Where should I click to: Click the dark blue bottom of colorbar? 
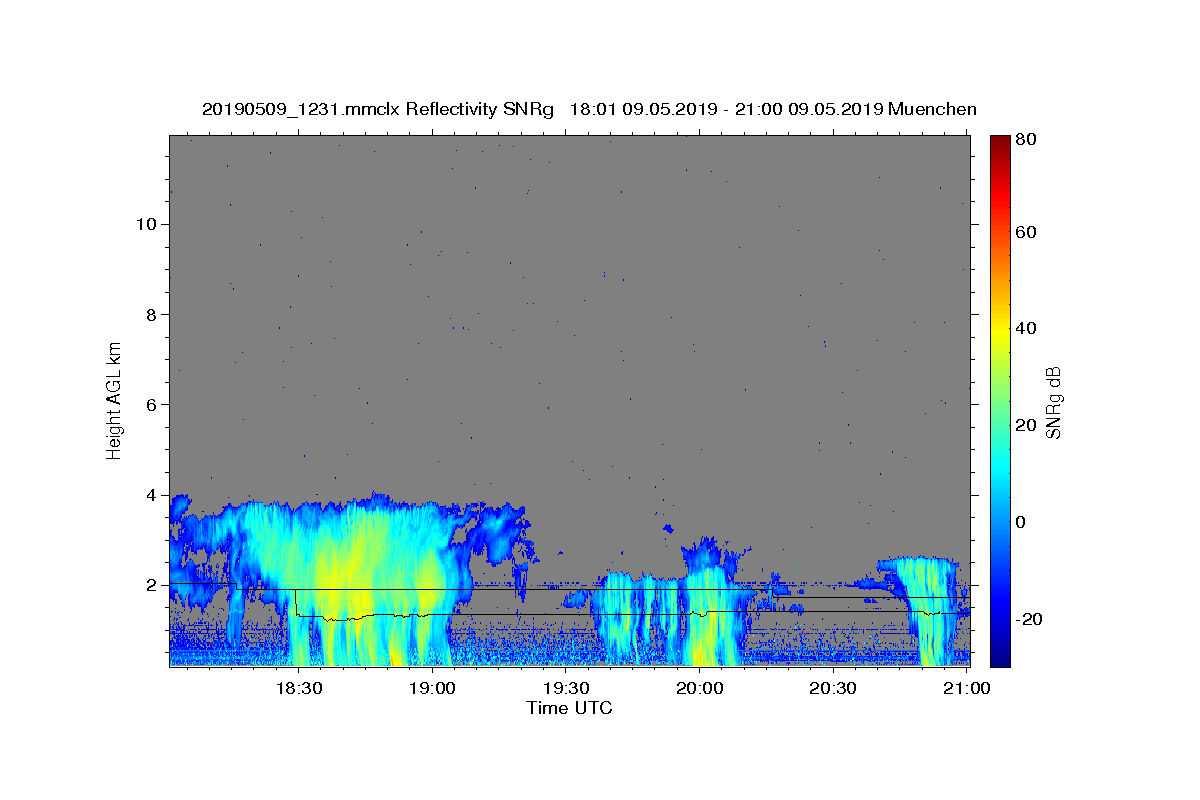point(1000,655)
